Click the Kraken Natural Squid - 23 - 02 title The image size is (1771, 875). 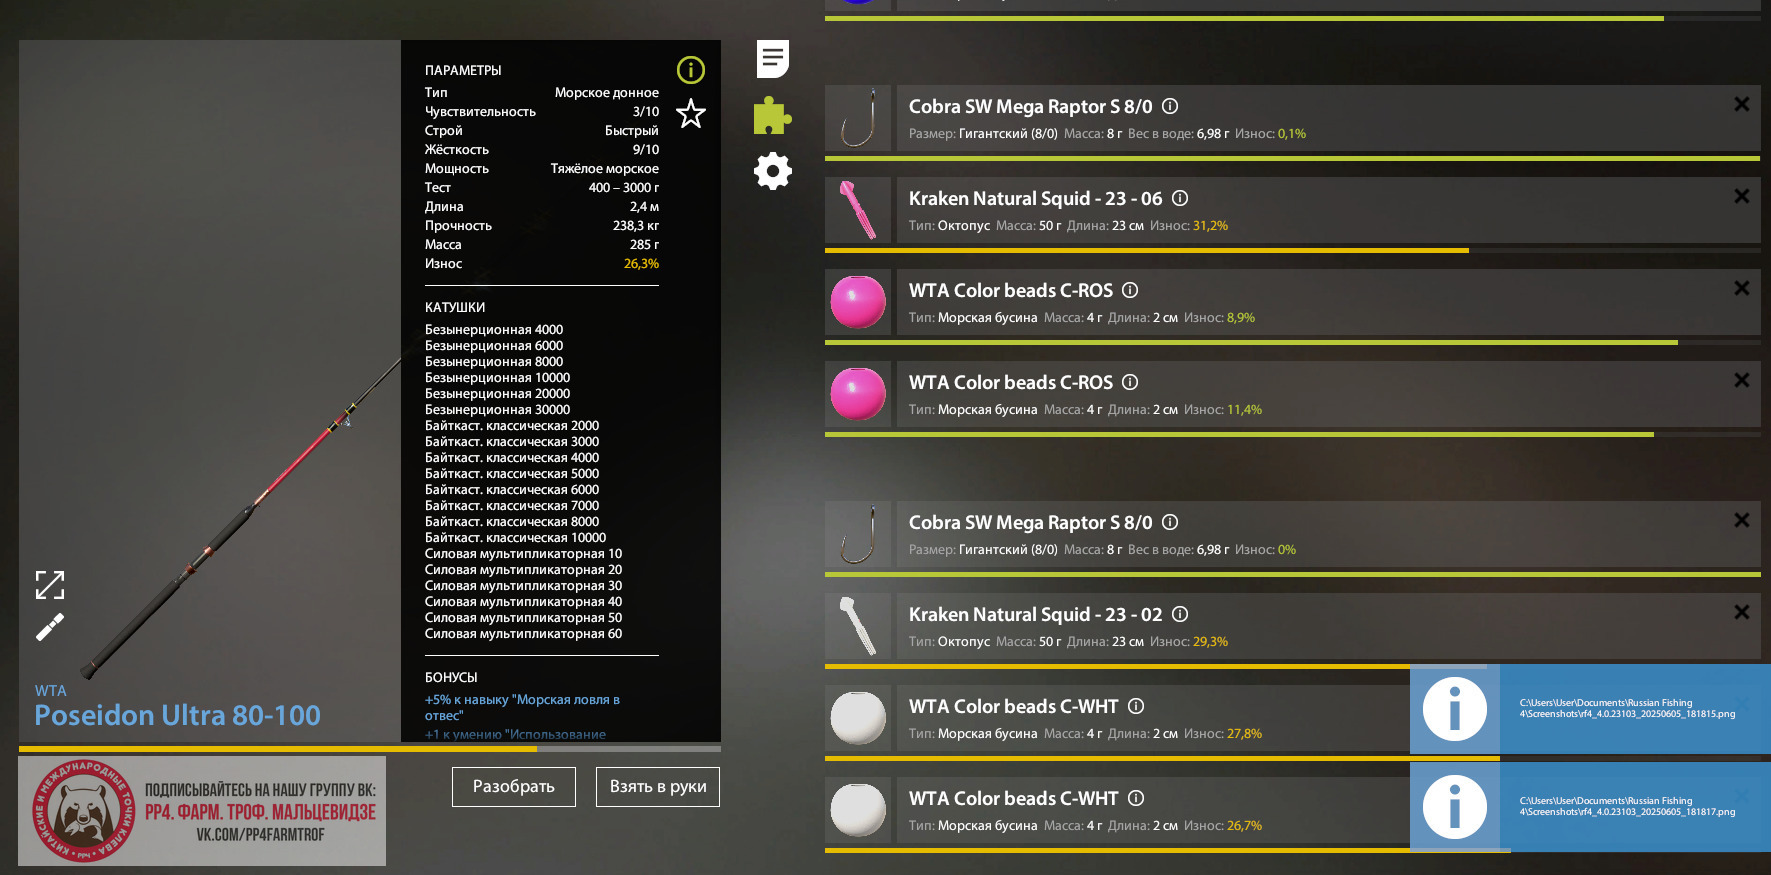pos(1035,614)
